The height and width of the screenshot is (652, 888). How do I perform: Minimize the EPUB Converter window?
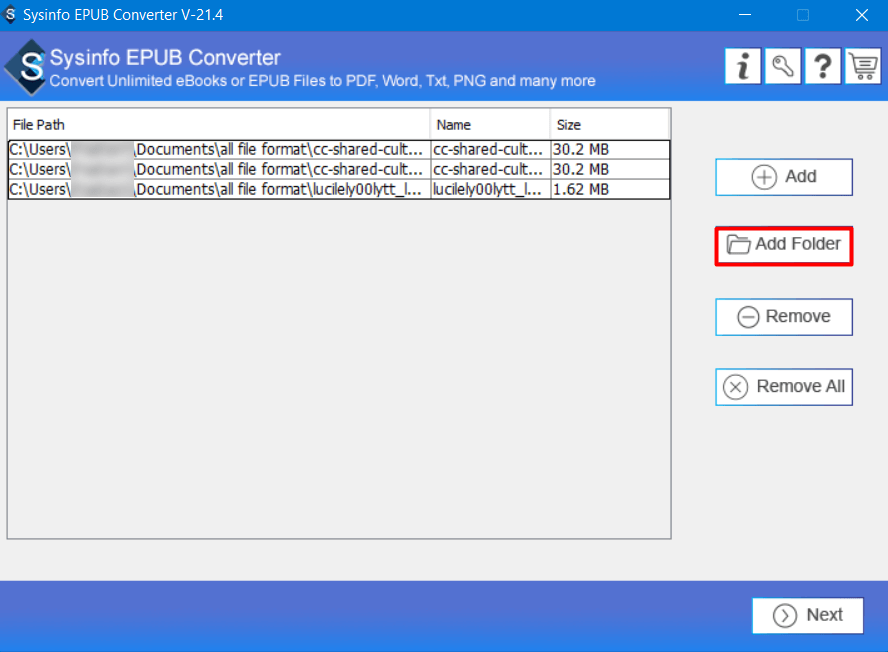click(x=745, y=15)
